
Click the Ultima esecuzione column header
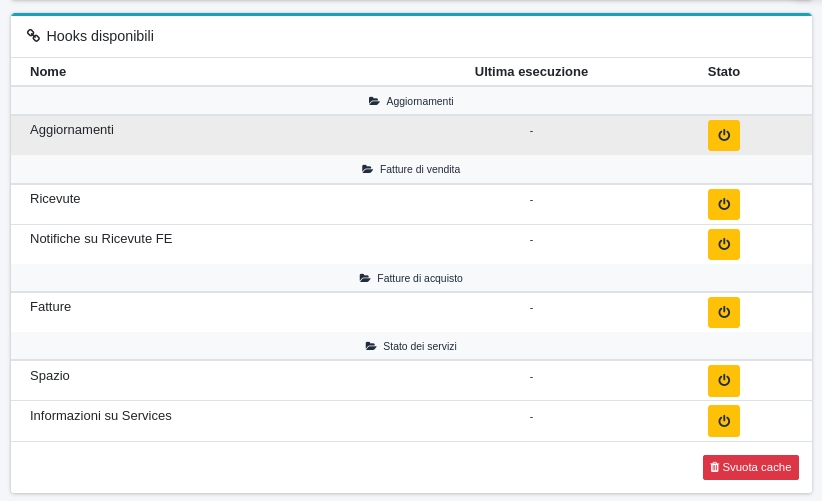531,71
